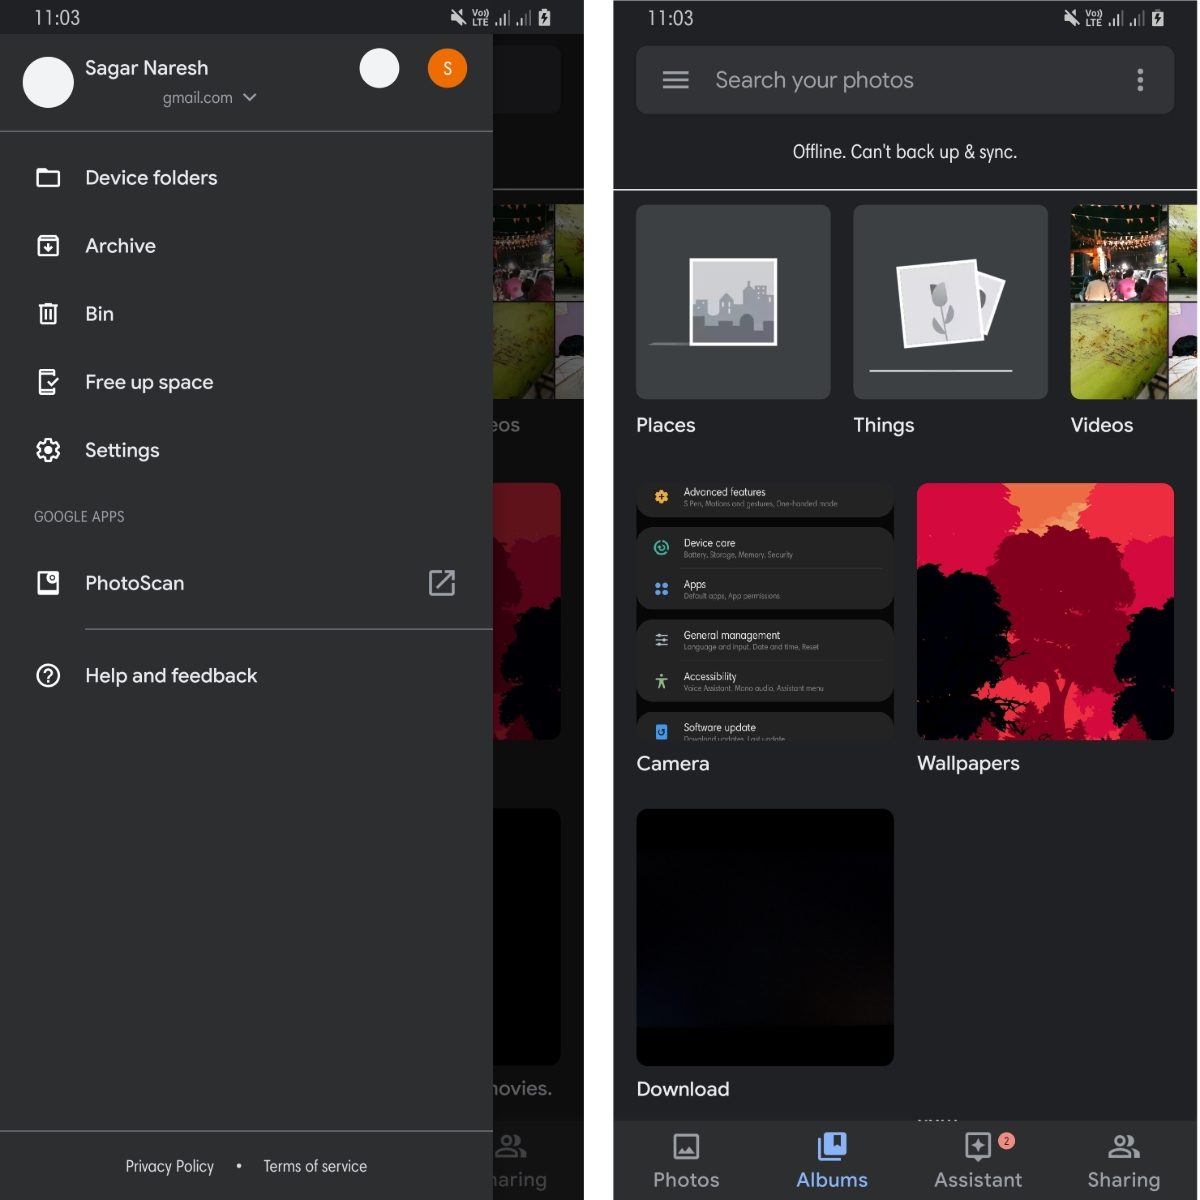
Task: Click the Free up space phone icon
Action: point(48,382)
